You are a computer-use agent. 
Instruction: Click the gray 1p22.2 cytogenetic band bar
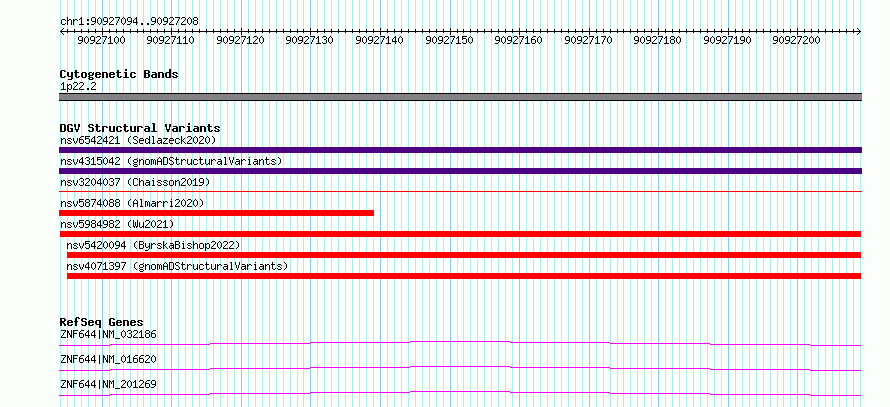460,97
